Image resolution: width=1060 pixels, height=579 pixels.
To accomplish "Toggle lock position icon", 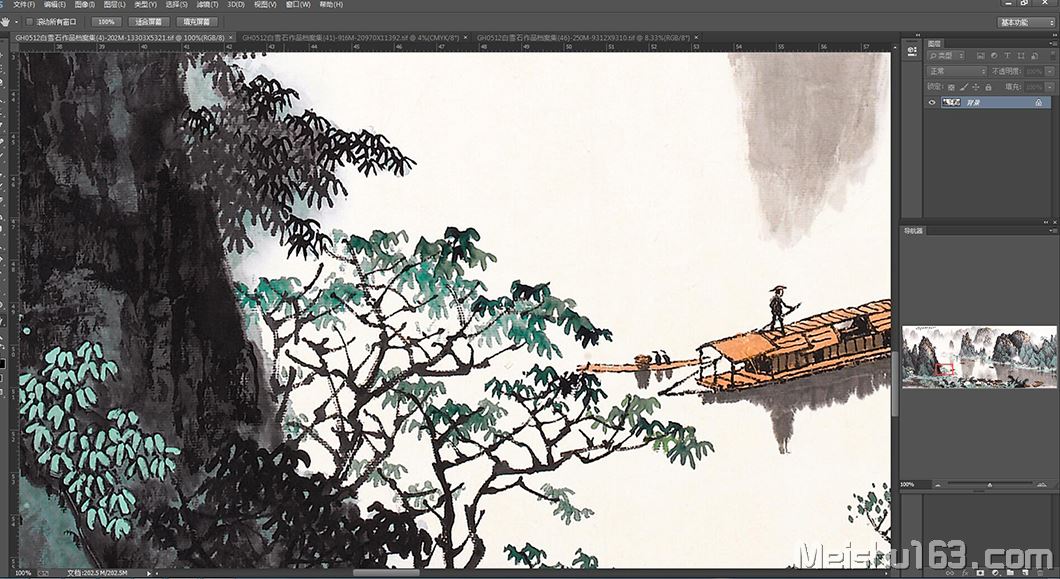I will 976,87.
